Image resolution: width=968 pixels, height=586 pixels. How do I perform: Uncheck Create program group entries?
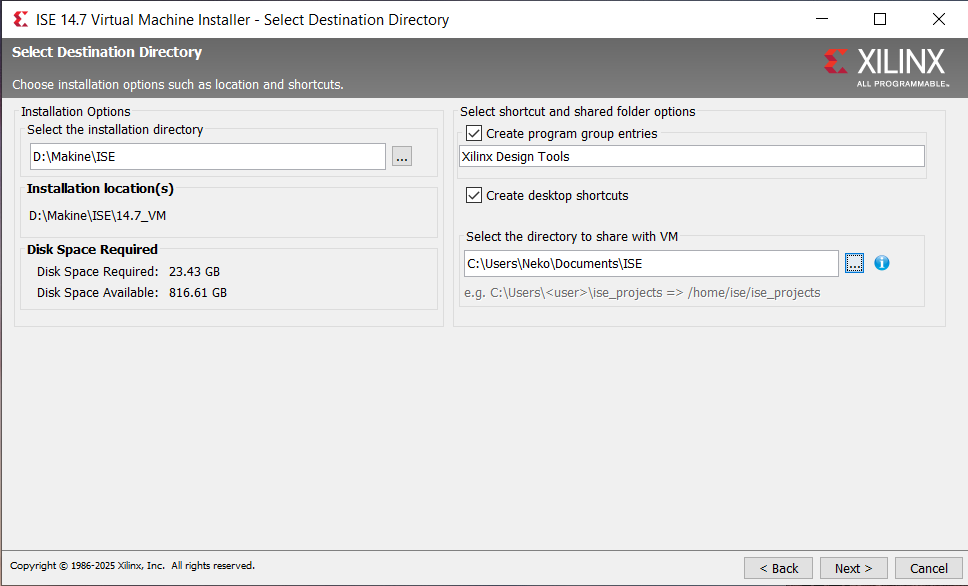tap(474, 133)
